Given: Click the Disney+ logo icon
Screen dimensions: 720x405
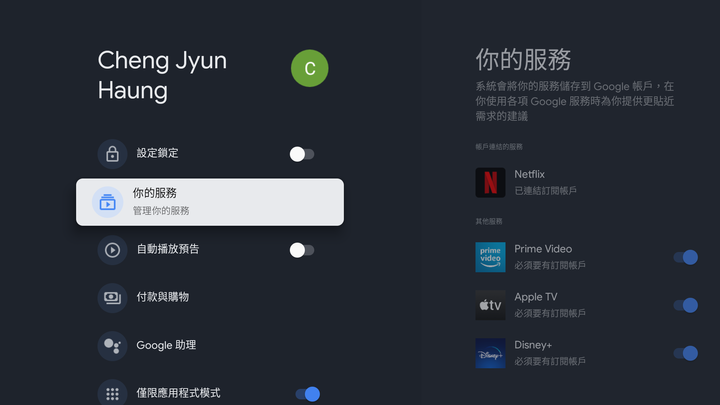Looking at the screenshot, I should (x=490, y=353).
